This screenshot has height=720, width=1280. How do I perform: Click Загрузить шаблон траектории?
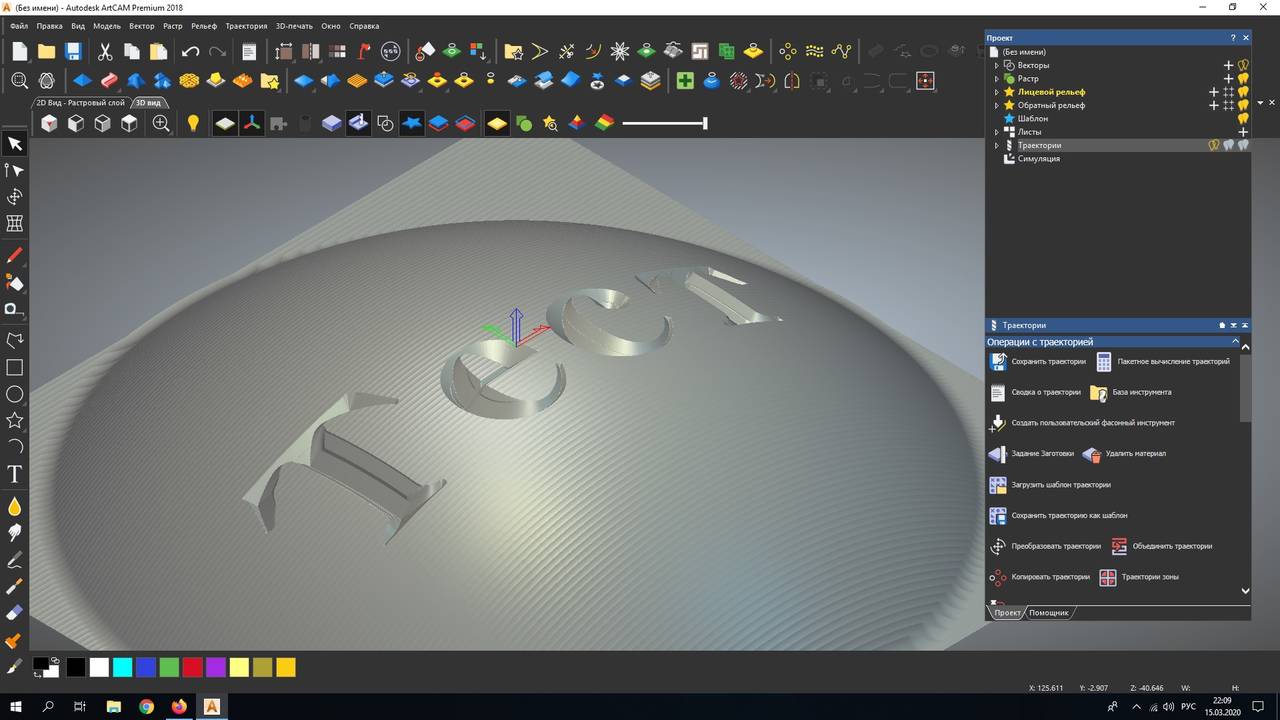1050,484
